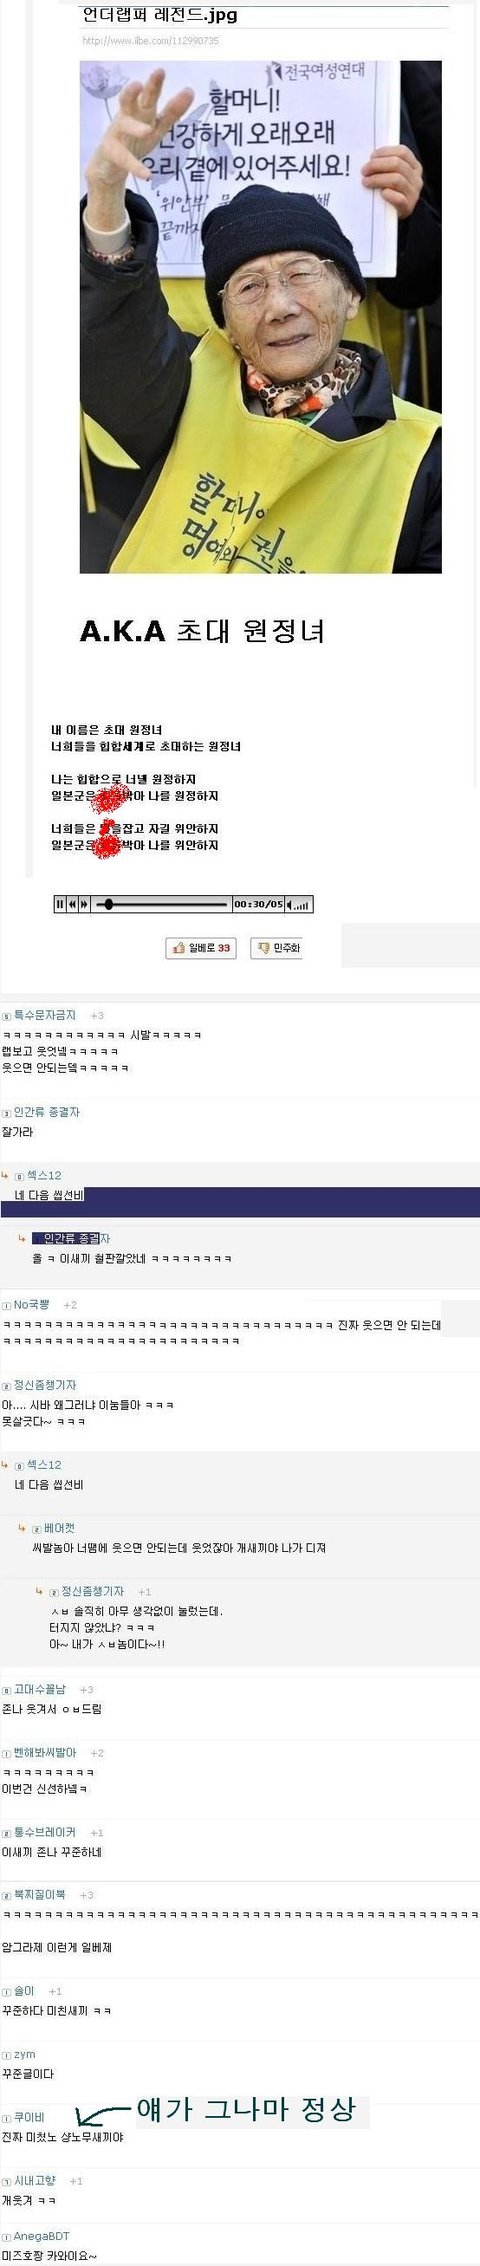Click the audio player seek slider knob
This screenshot has height=2266, width=480.
[108, 904]
